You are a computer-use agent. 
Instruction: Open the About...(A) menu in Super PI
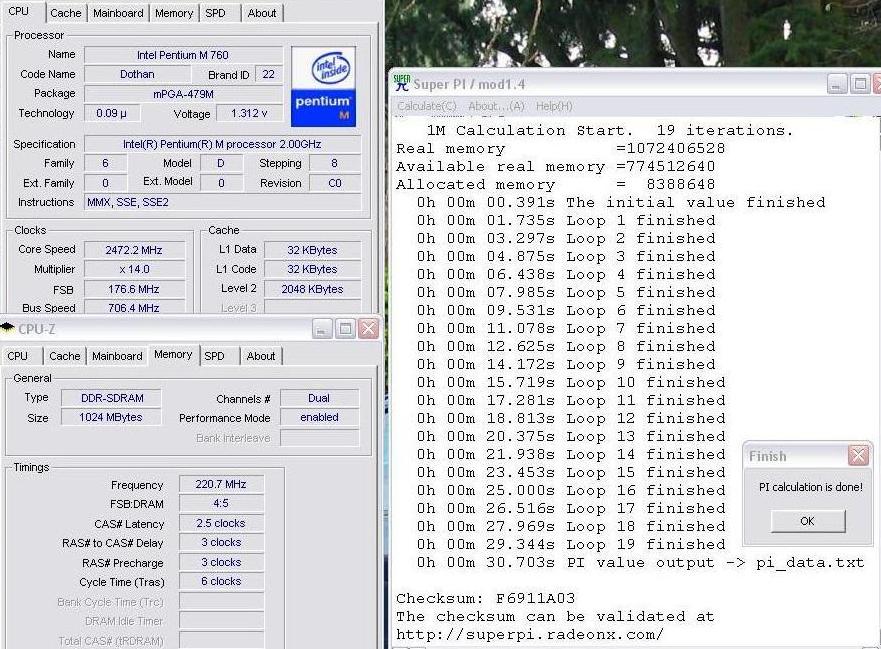(496, 106)
